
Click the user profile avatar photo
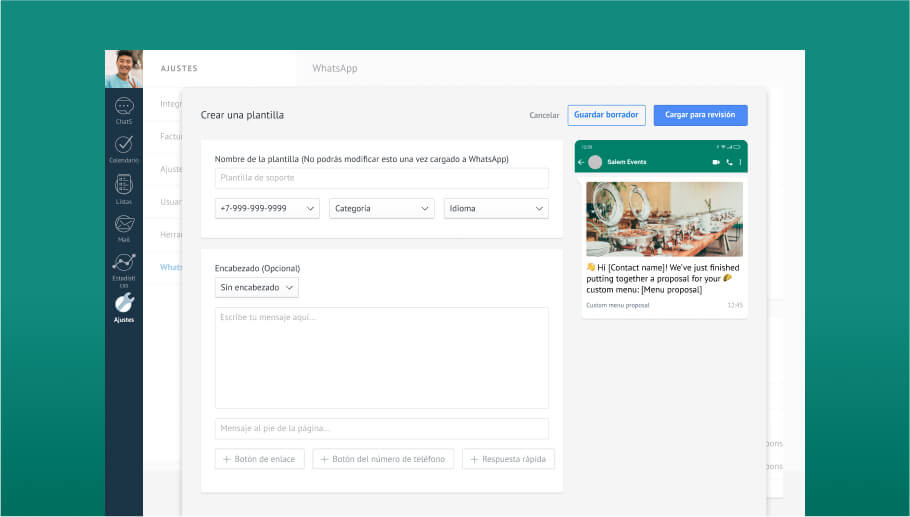coord(124,69)
